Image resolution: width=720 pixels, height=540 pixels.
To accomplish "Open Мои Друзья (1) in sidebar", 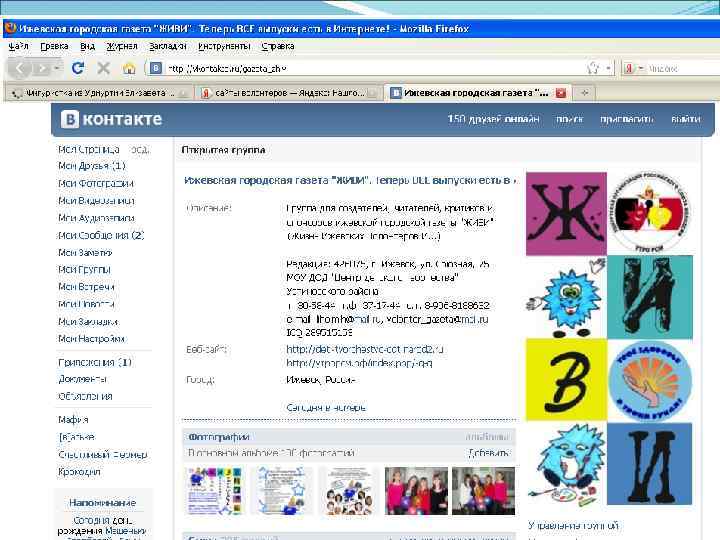I will [x=92, y=166].
